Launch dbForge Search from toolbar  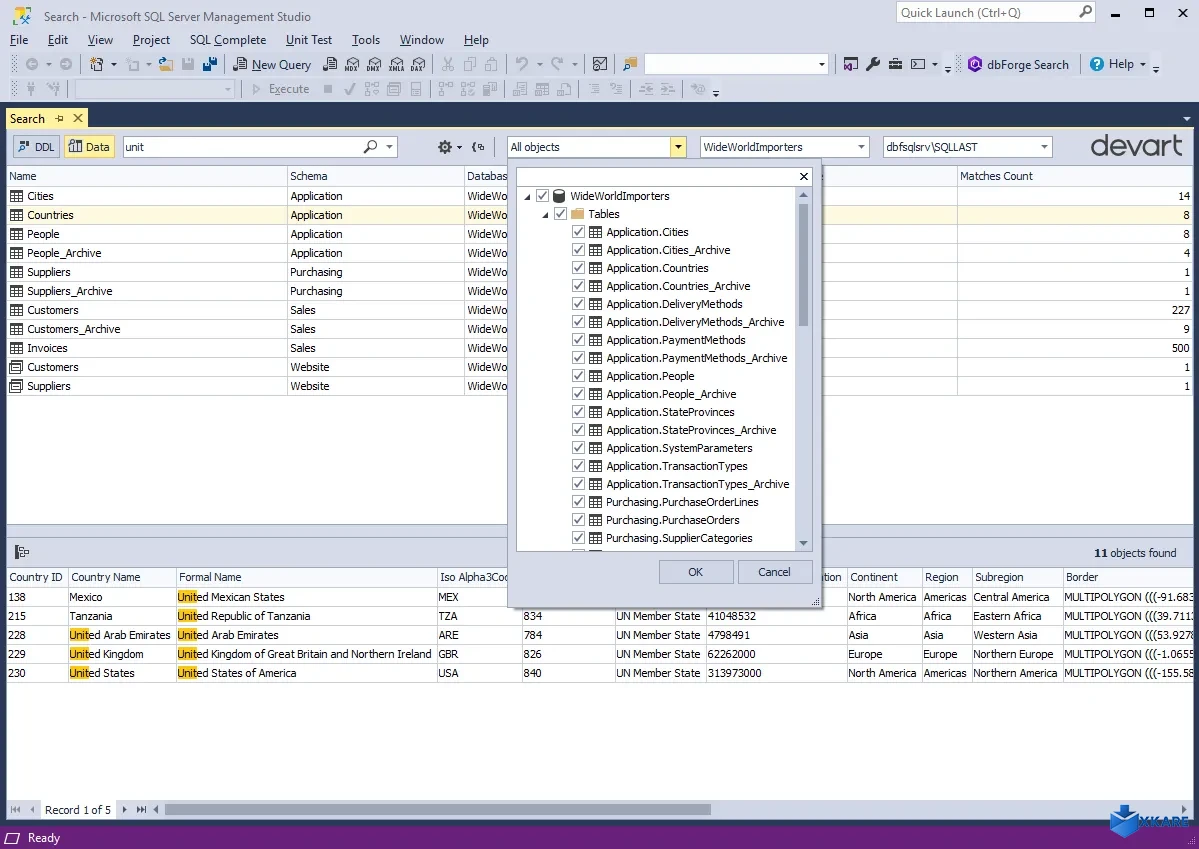[x=1018, y=64]
